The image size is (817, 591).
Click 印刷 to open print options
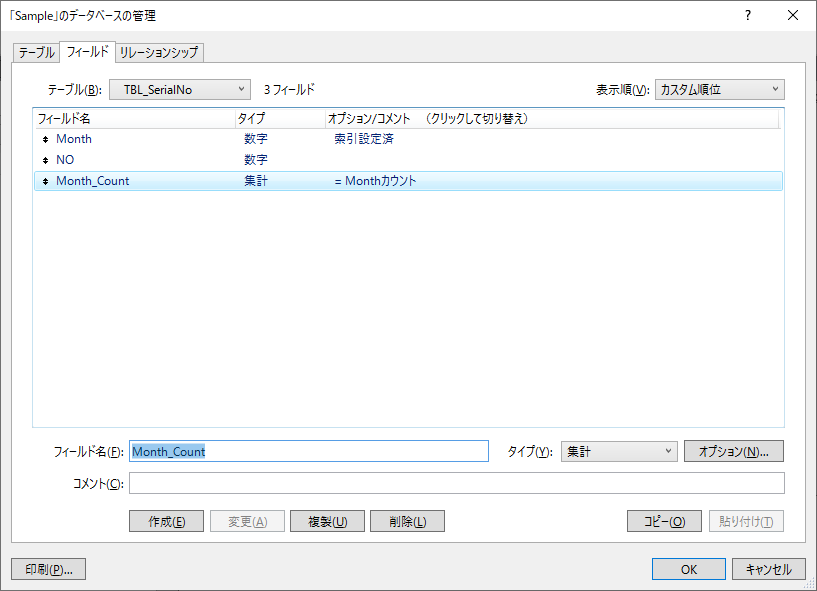[x=47, y=568]
